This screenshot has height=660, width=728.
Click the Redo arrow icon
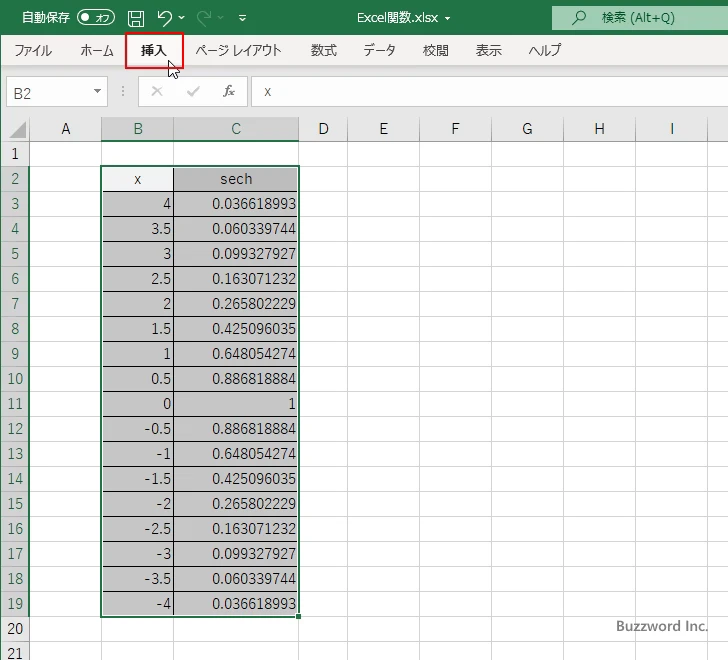203,18
